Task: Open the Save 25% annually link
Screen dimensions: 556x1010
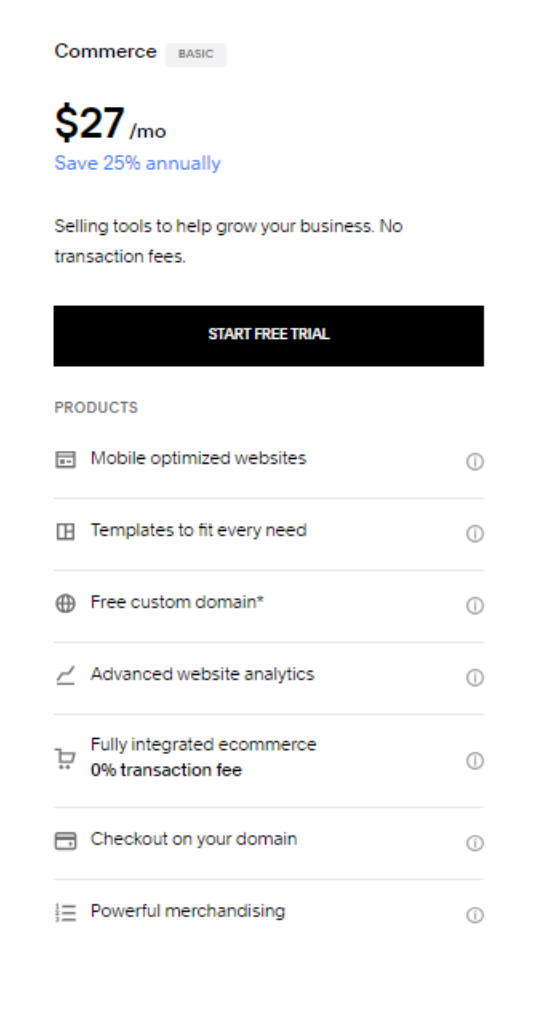Action: click(137, 163)
